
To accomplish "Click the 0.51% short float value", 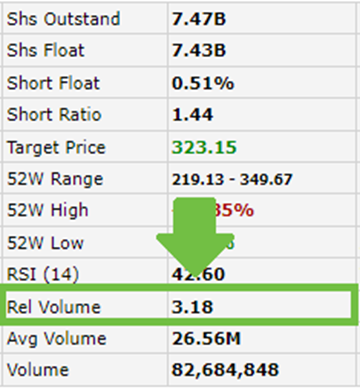I will click(x=203, y=83).
